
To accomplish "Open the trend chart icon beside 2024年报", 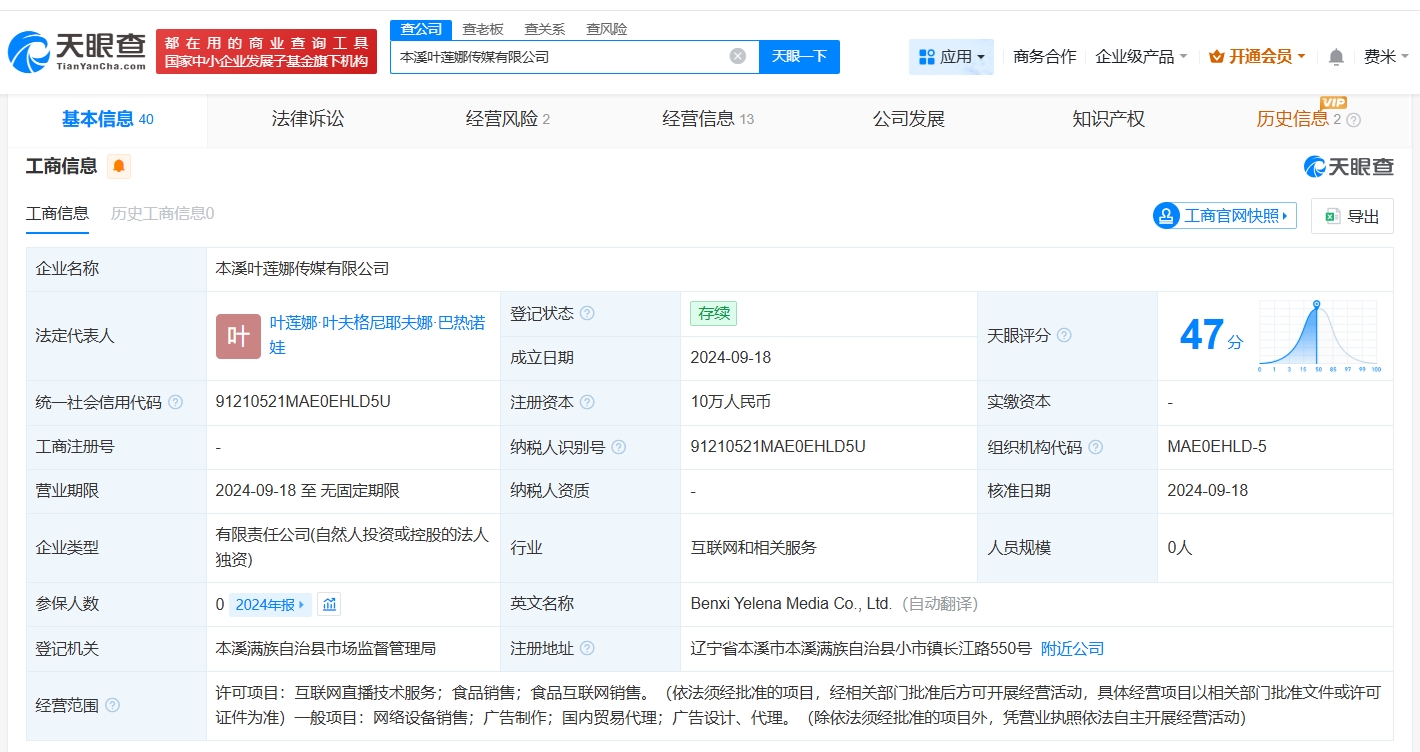I will click(x=328, y=604).
